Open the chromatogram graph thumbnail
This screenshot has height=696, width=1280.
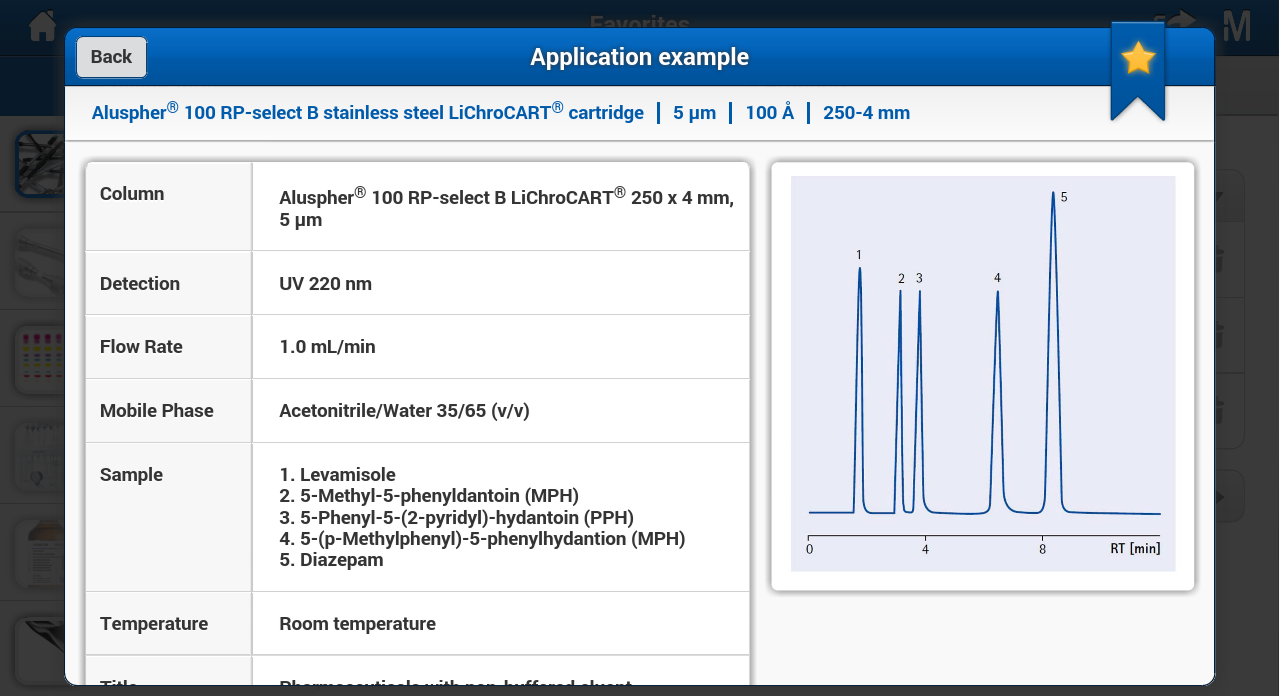[x=983, y=374]
